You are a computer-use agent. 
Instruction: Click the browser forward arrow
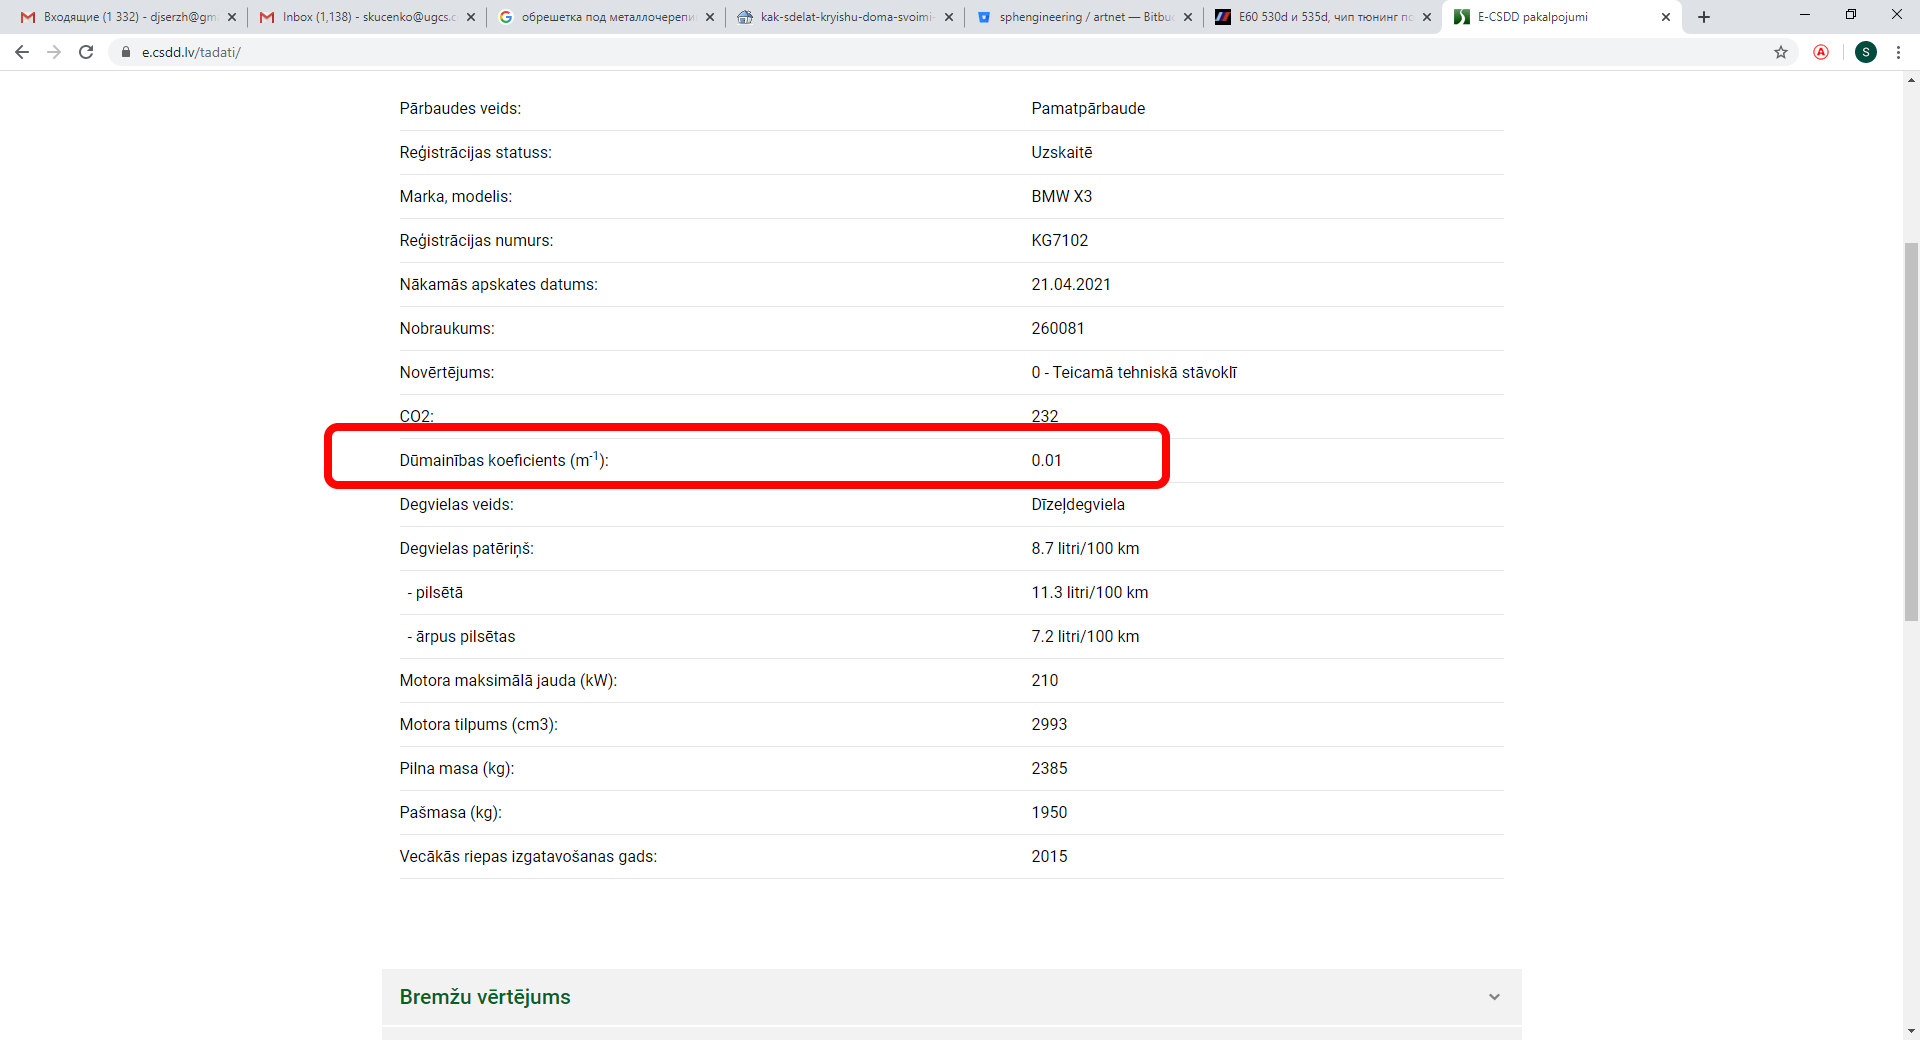pyautogui.click(x=54, y=52)
